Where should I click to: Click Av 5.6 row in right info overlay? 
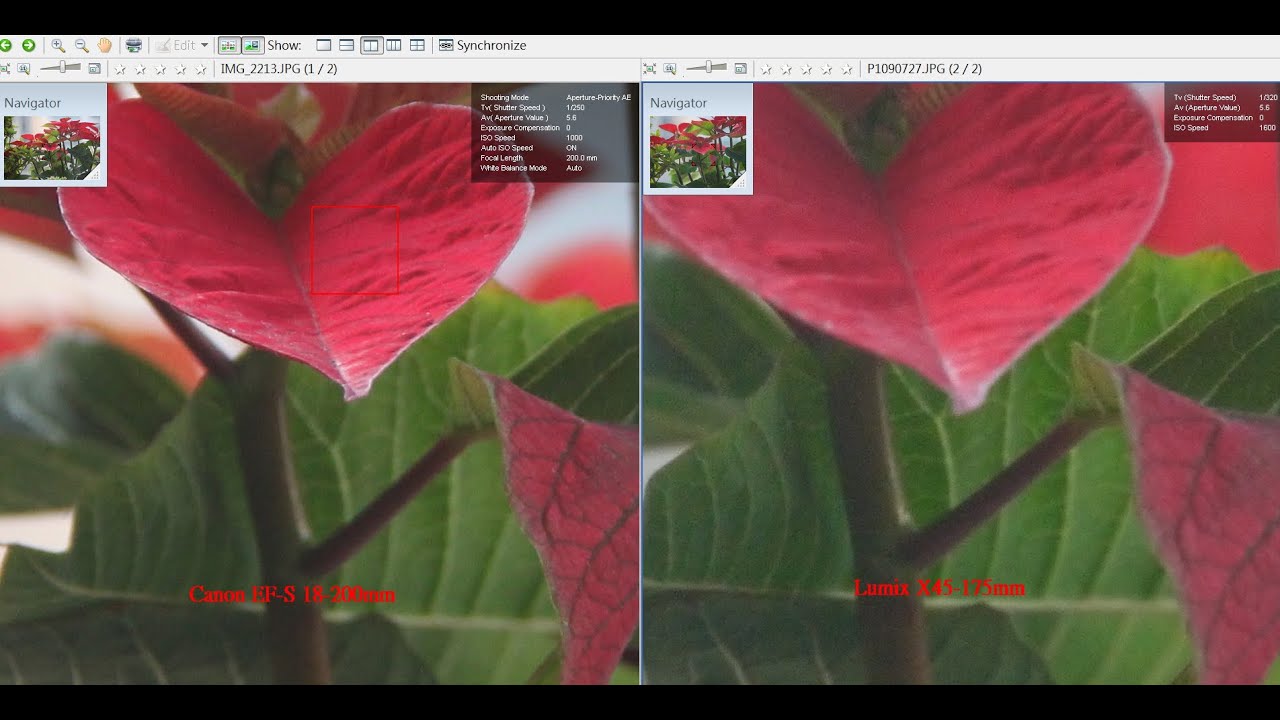1223,108
